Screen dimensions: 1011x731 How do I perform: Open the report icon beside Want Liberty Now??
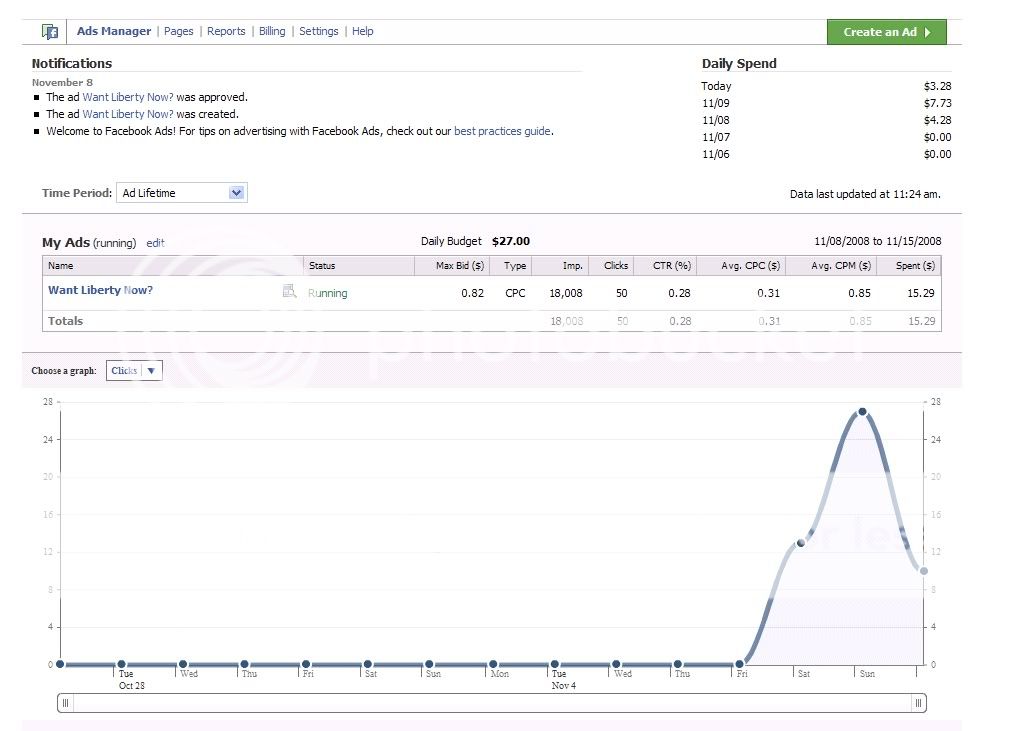(x=290, y=291)
